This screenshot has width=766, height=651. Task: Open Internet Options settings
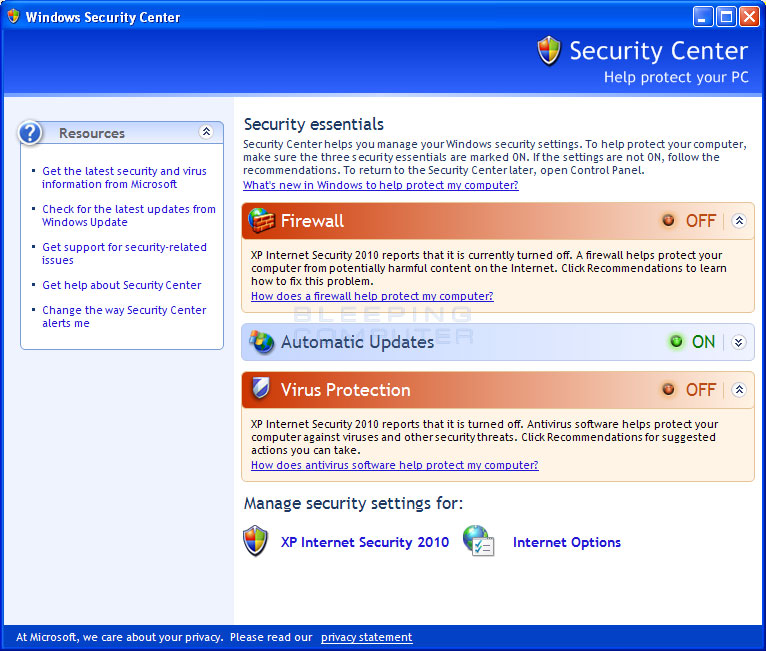click(x=567, y=542)
